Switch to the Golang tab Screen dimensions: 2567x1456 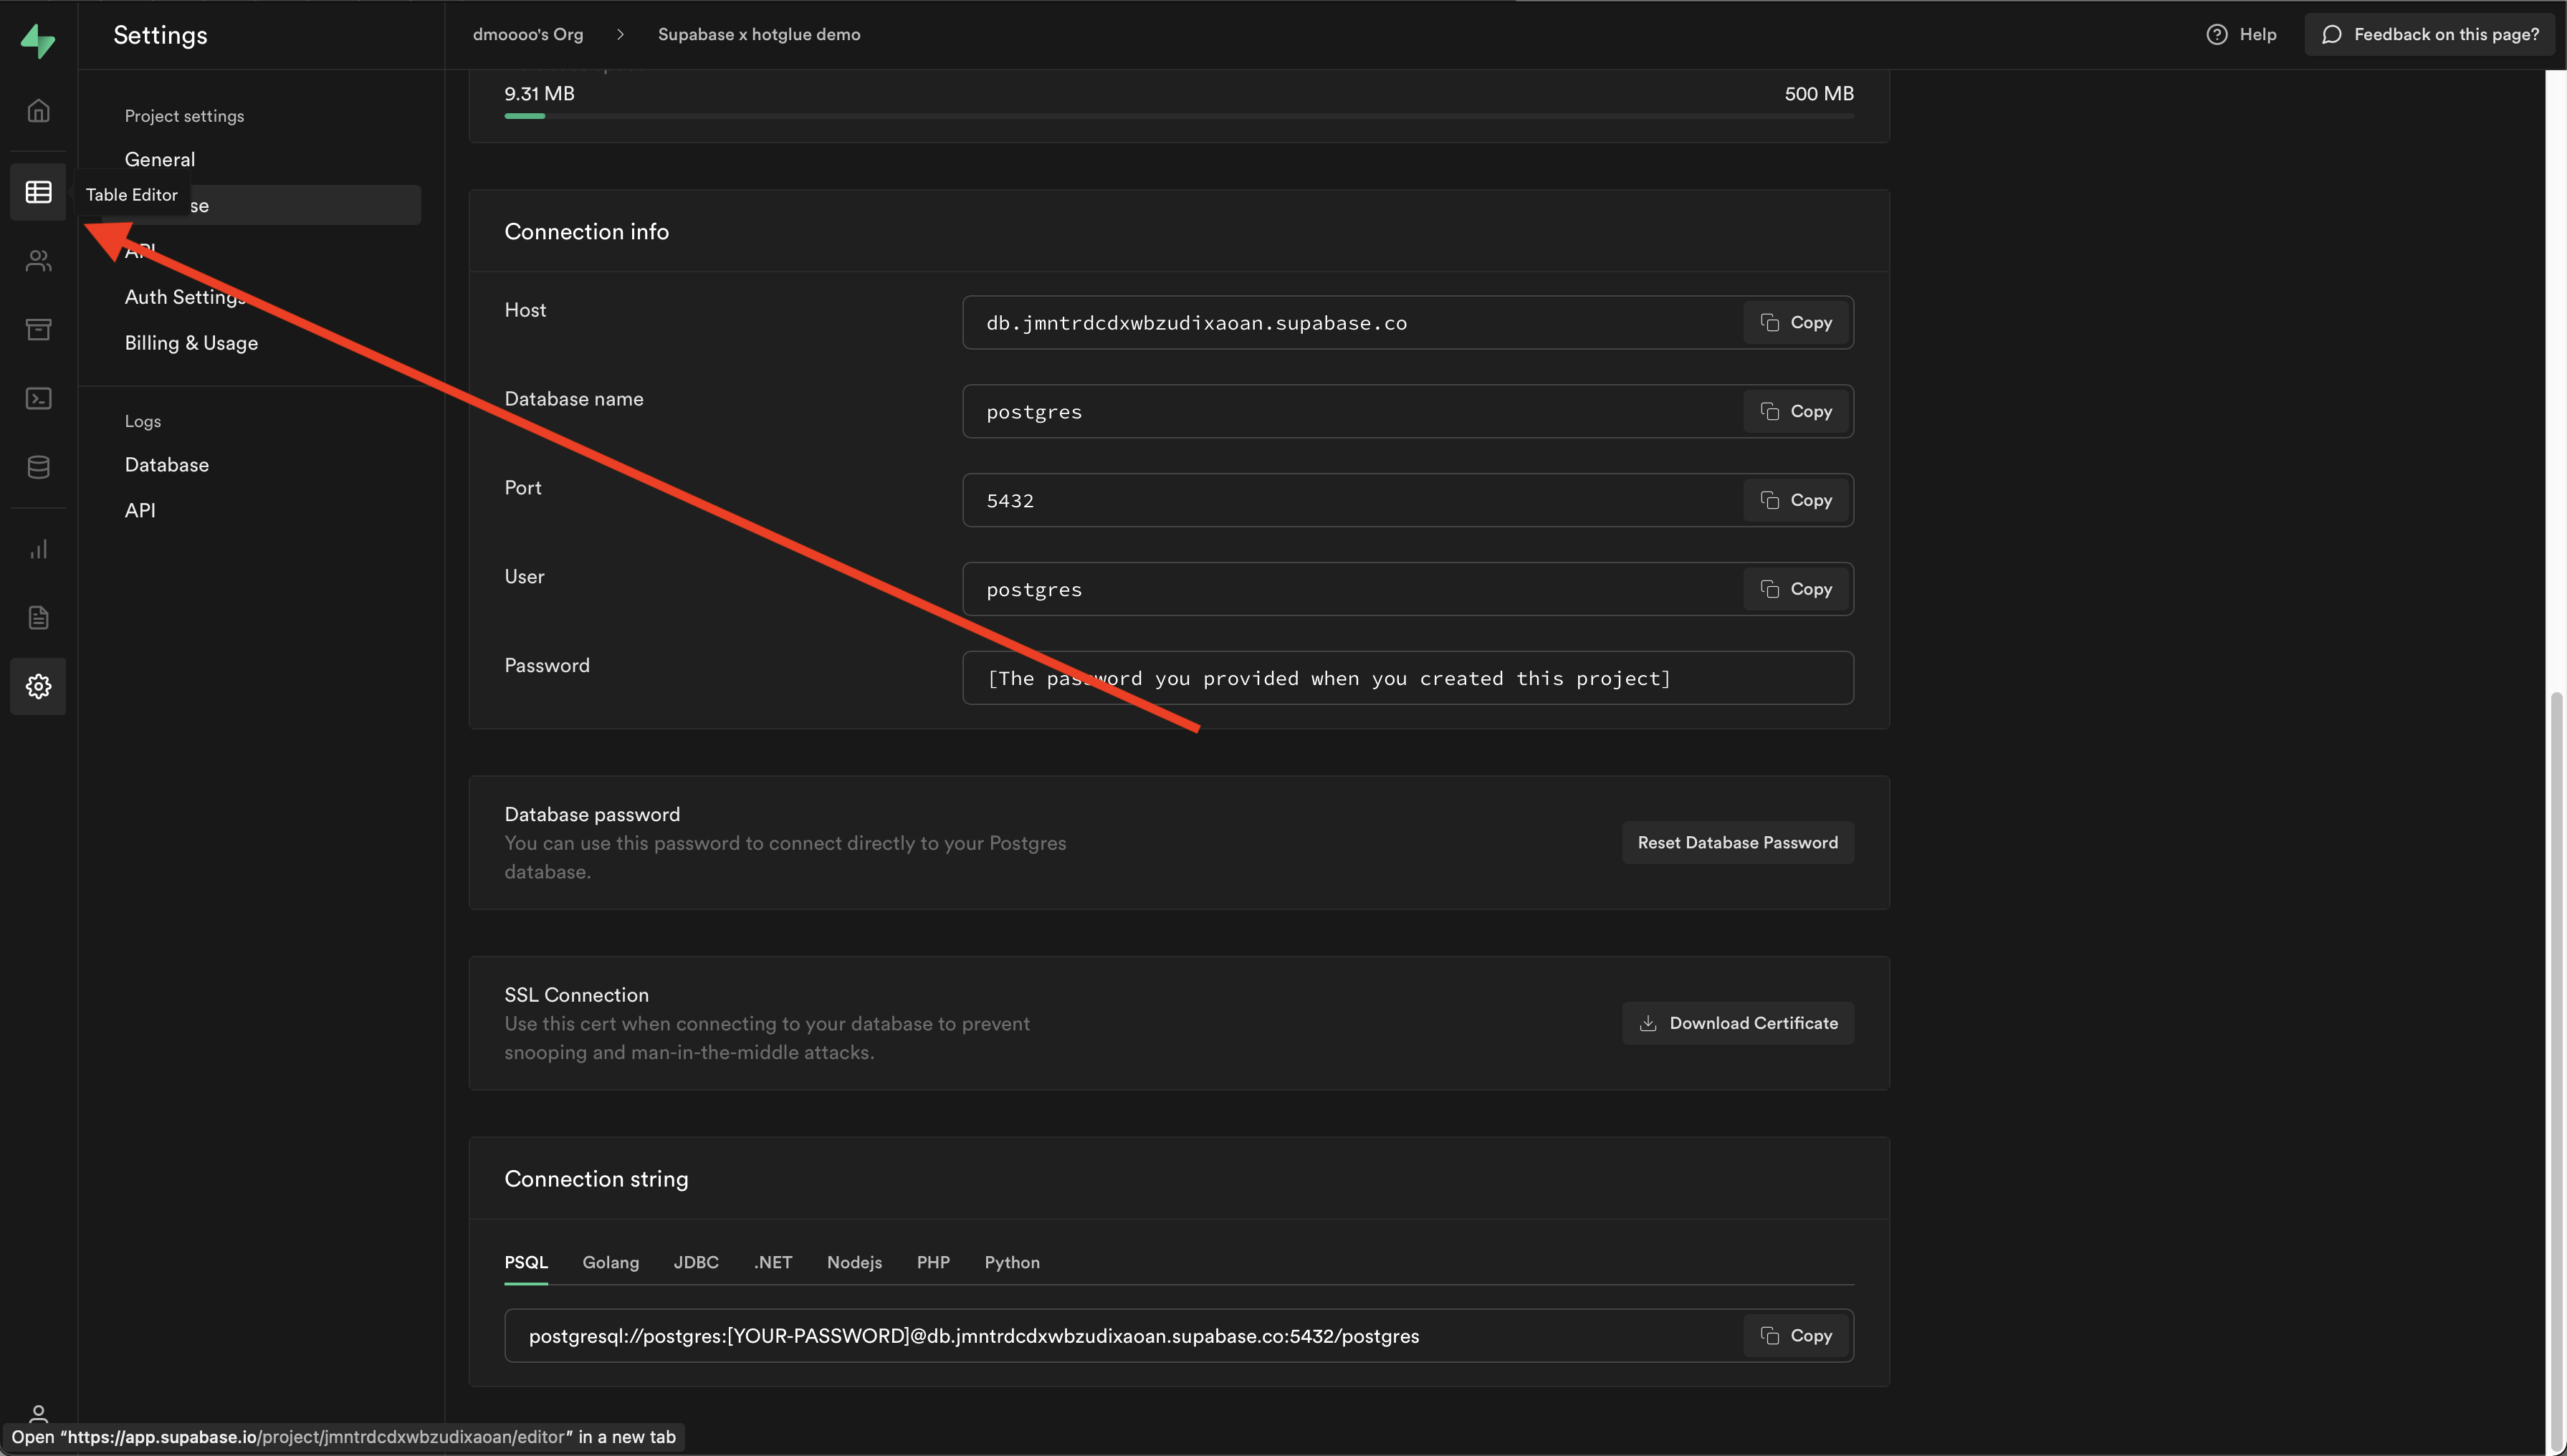click(x=610, y=1262)
